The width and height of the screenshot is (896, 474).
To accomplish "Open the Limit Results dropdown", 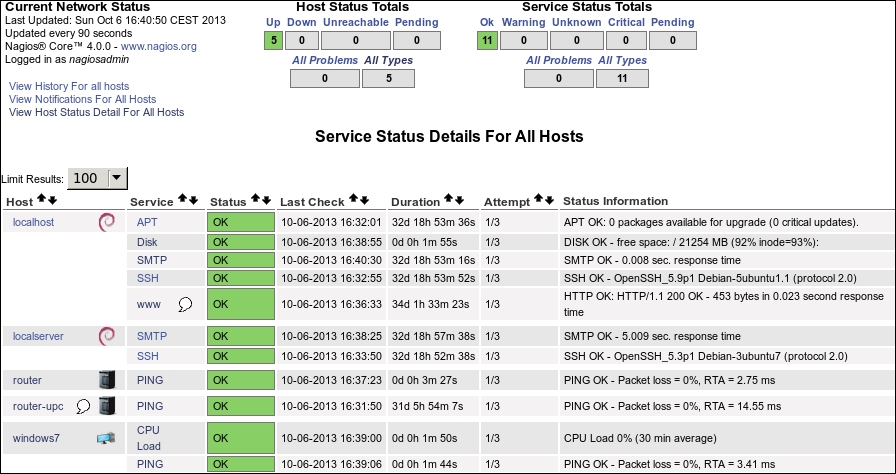I will (x=118, y=178).
